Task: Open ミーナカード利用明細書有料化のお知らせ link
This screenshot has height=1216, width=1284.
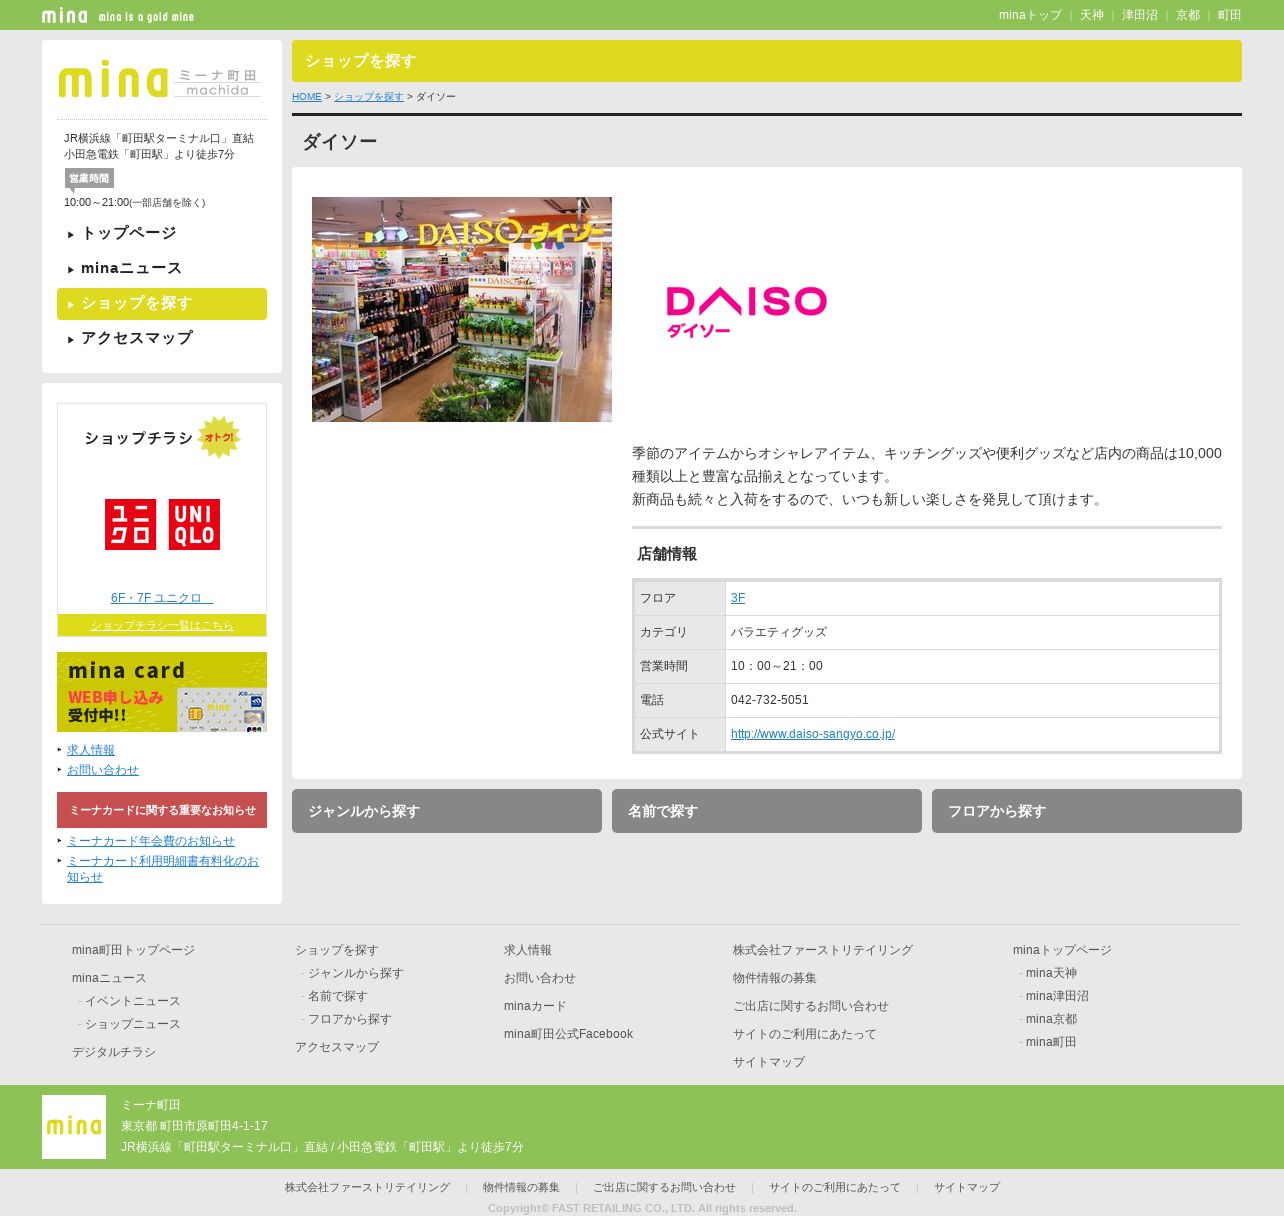Action: tap(163, 869)
